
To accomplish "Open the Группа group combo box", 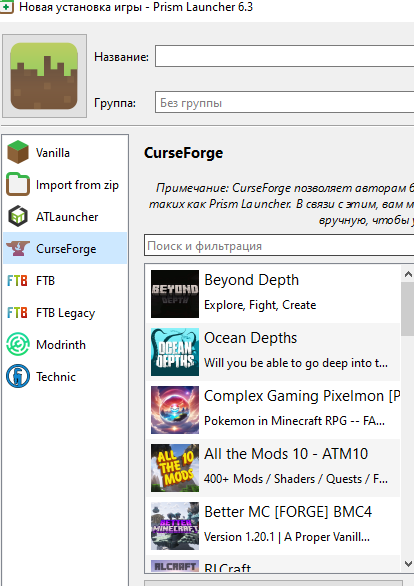I will pos(285,102).
